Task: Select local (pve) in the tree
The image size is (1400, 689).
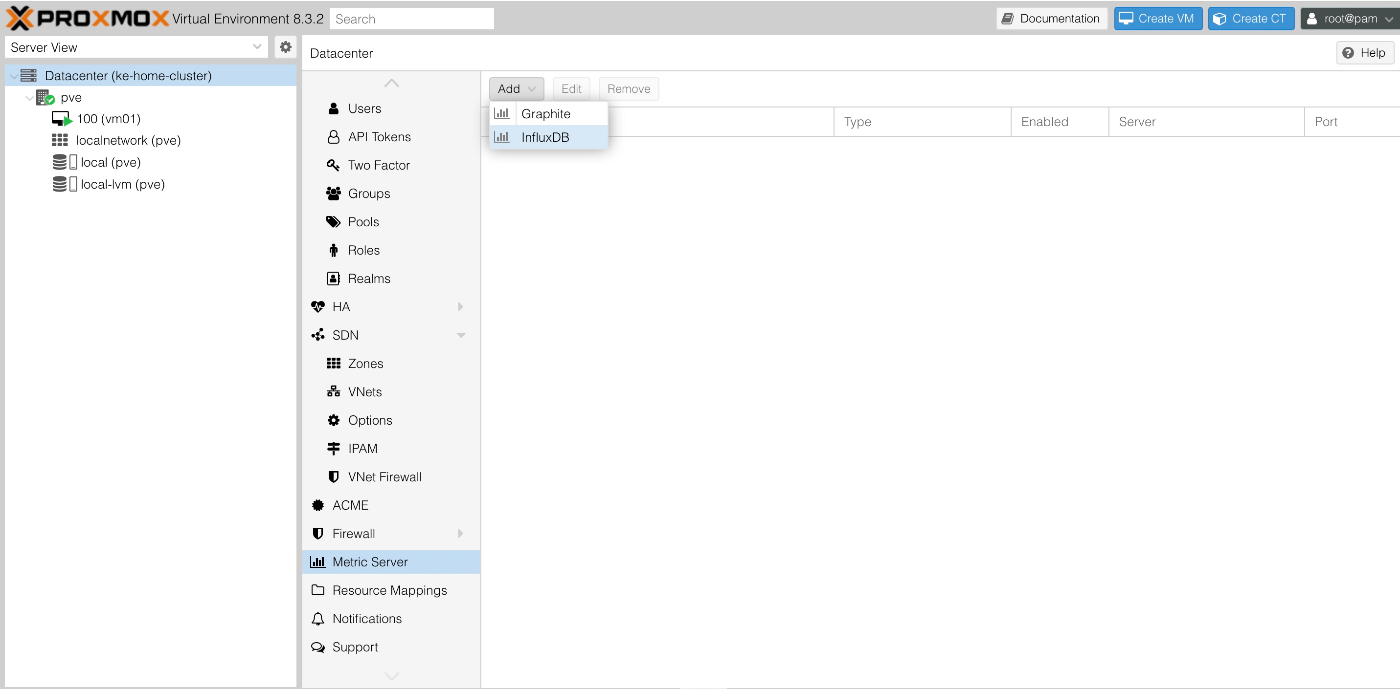Action: click(111, 163)
